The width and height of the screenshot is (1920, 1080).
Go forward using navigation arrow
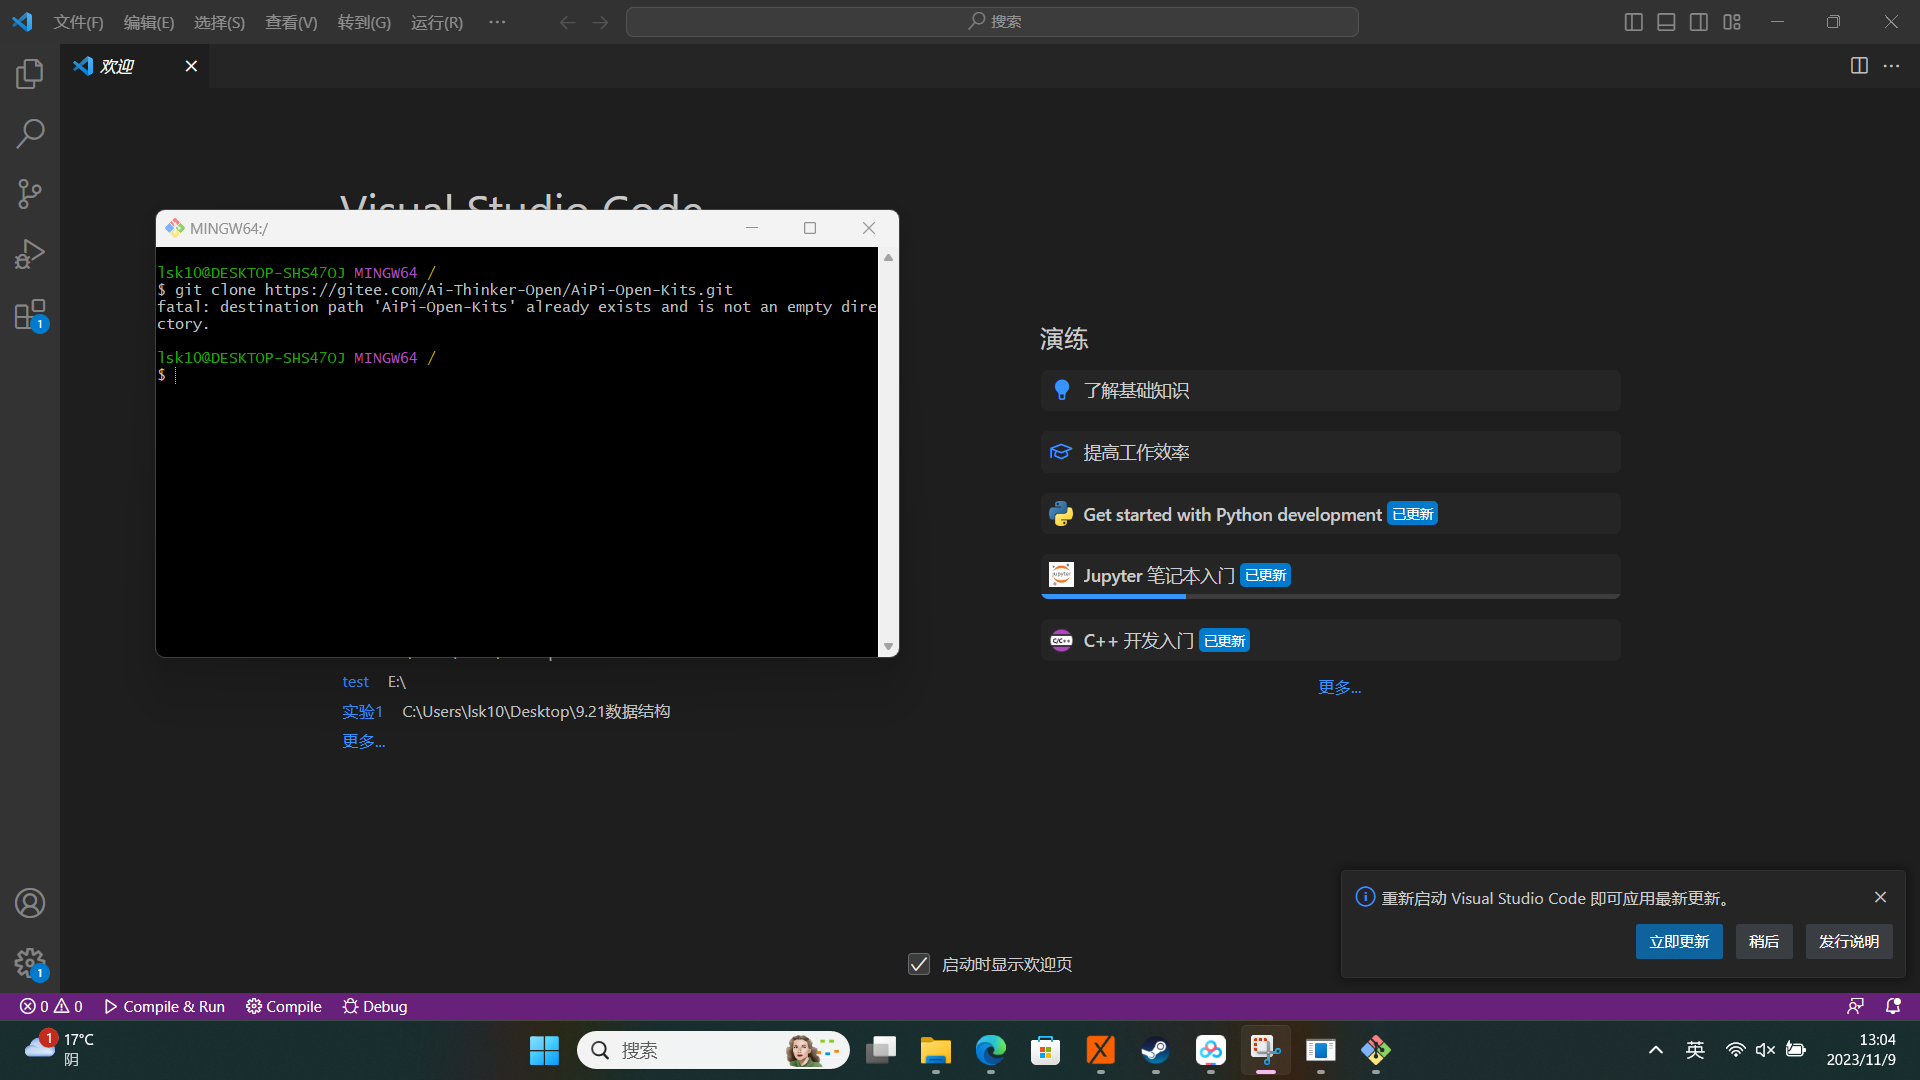tap(600, 22)
